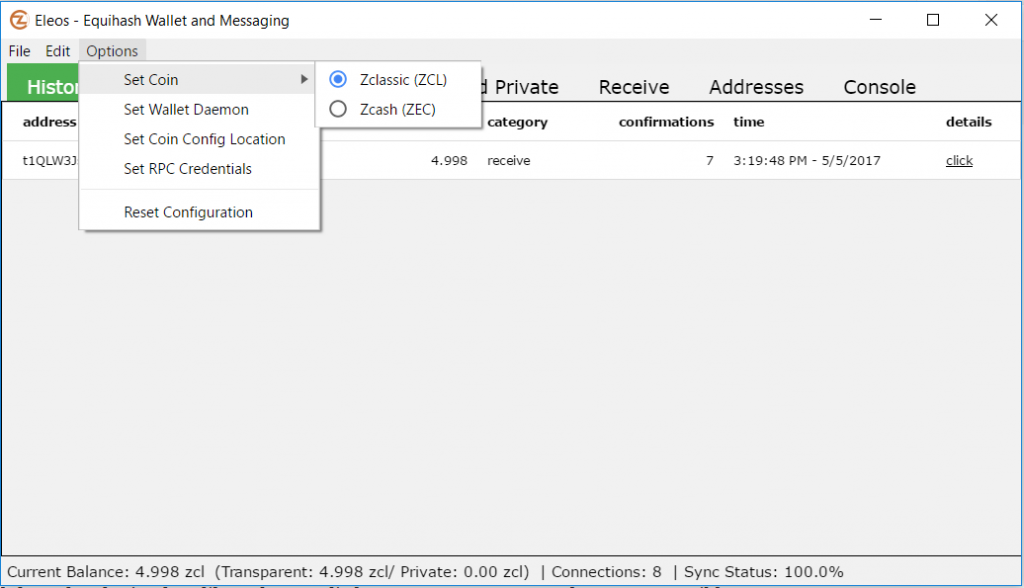This screenshot has width=1024, height=588.
Task: Expand the Set Coin submenu arrow
Action: point(304,79)
